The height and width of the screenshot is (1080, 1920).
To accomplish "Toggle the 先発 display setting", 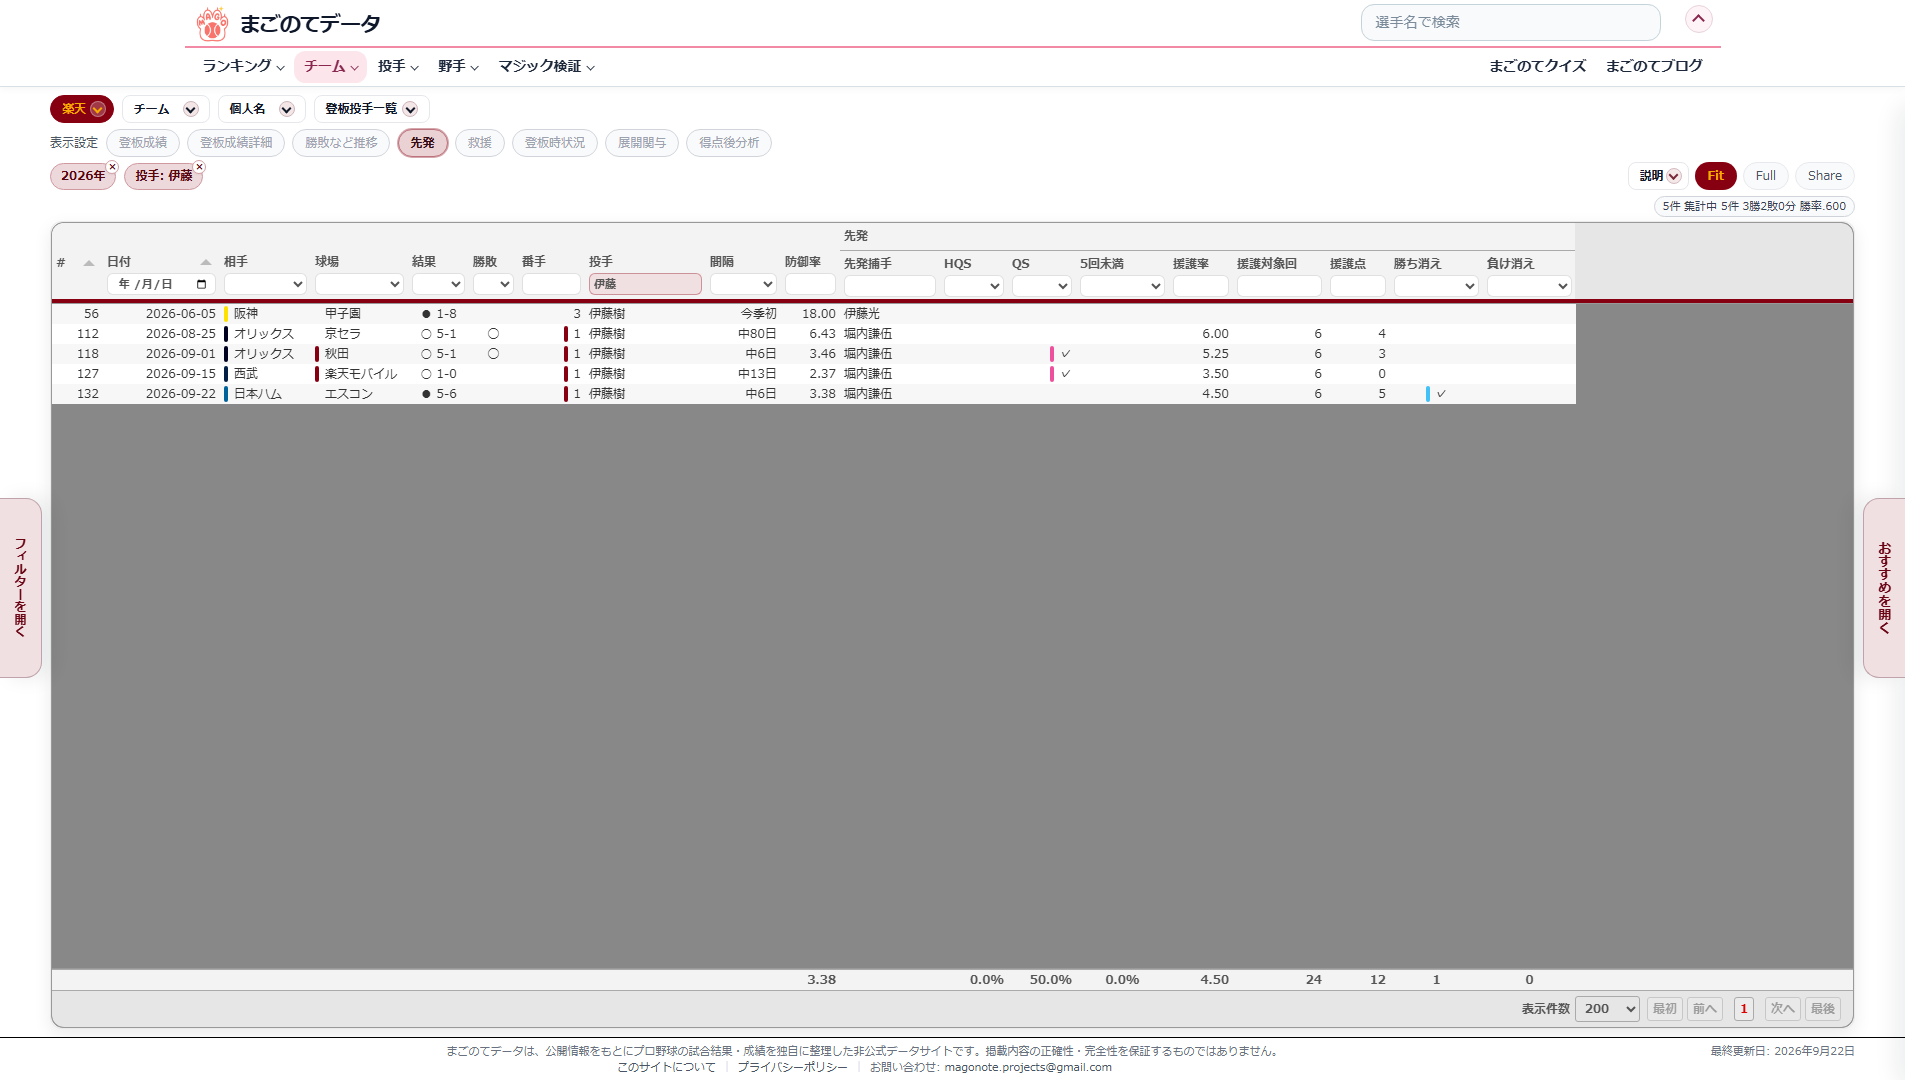I will point(422,143).
